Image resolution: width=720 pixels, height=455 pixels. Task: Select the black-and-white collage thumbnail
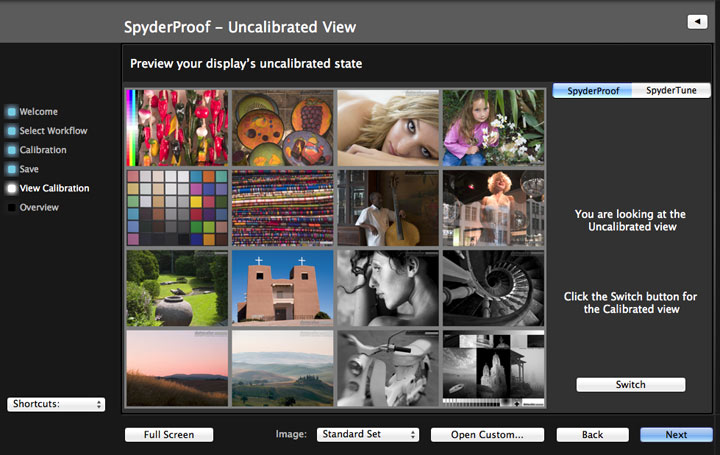[494, 368]
